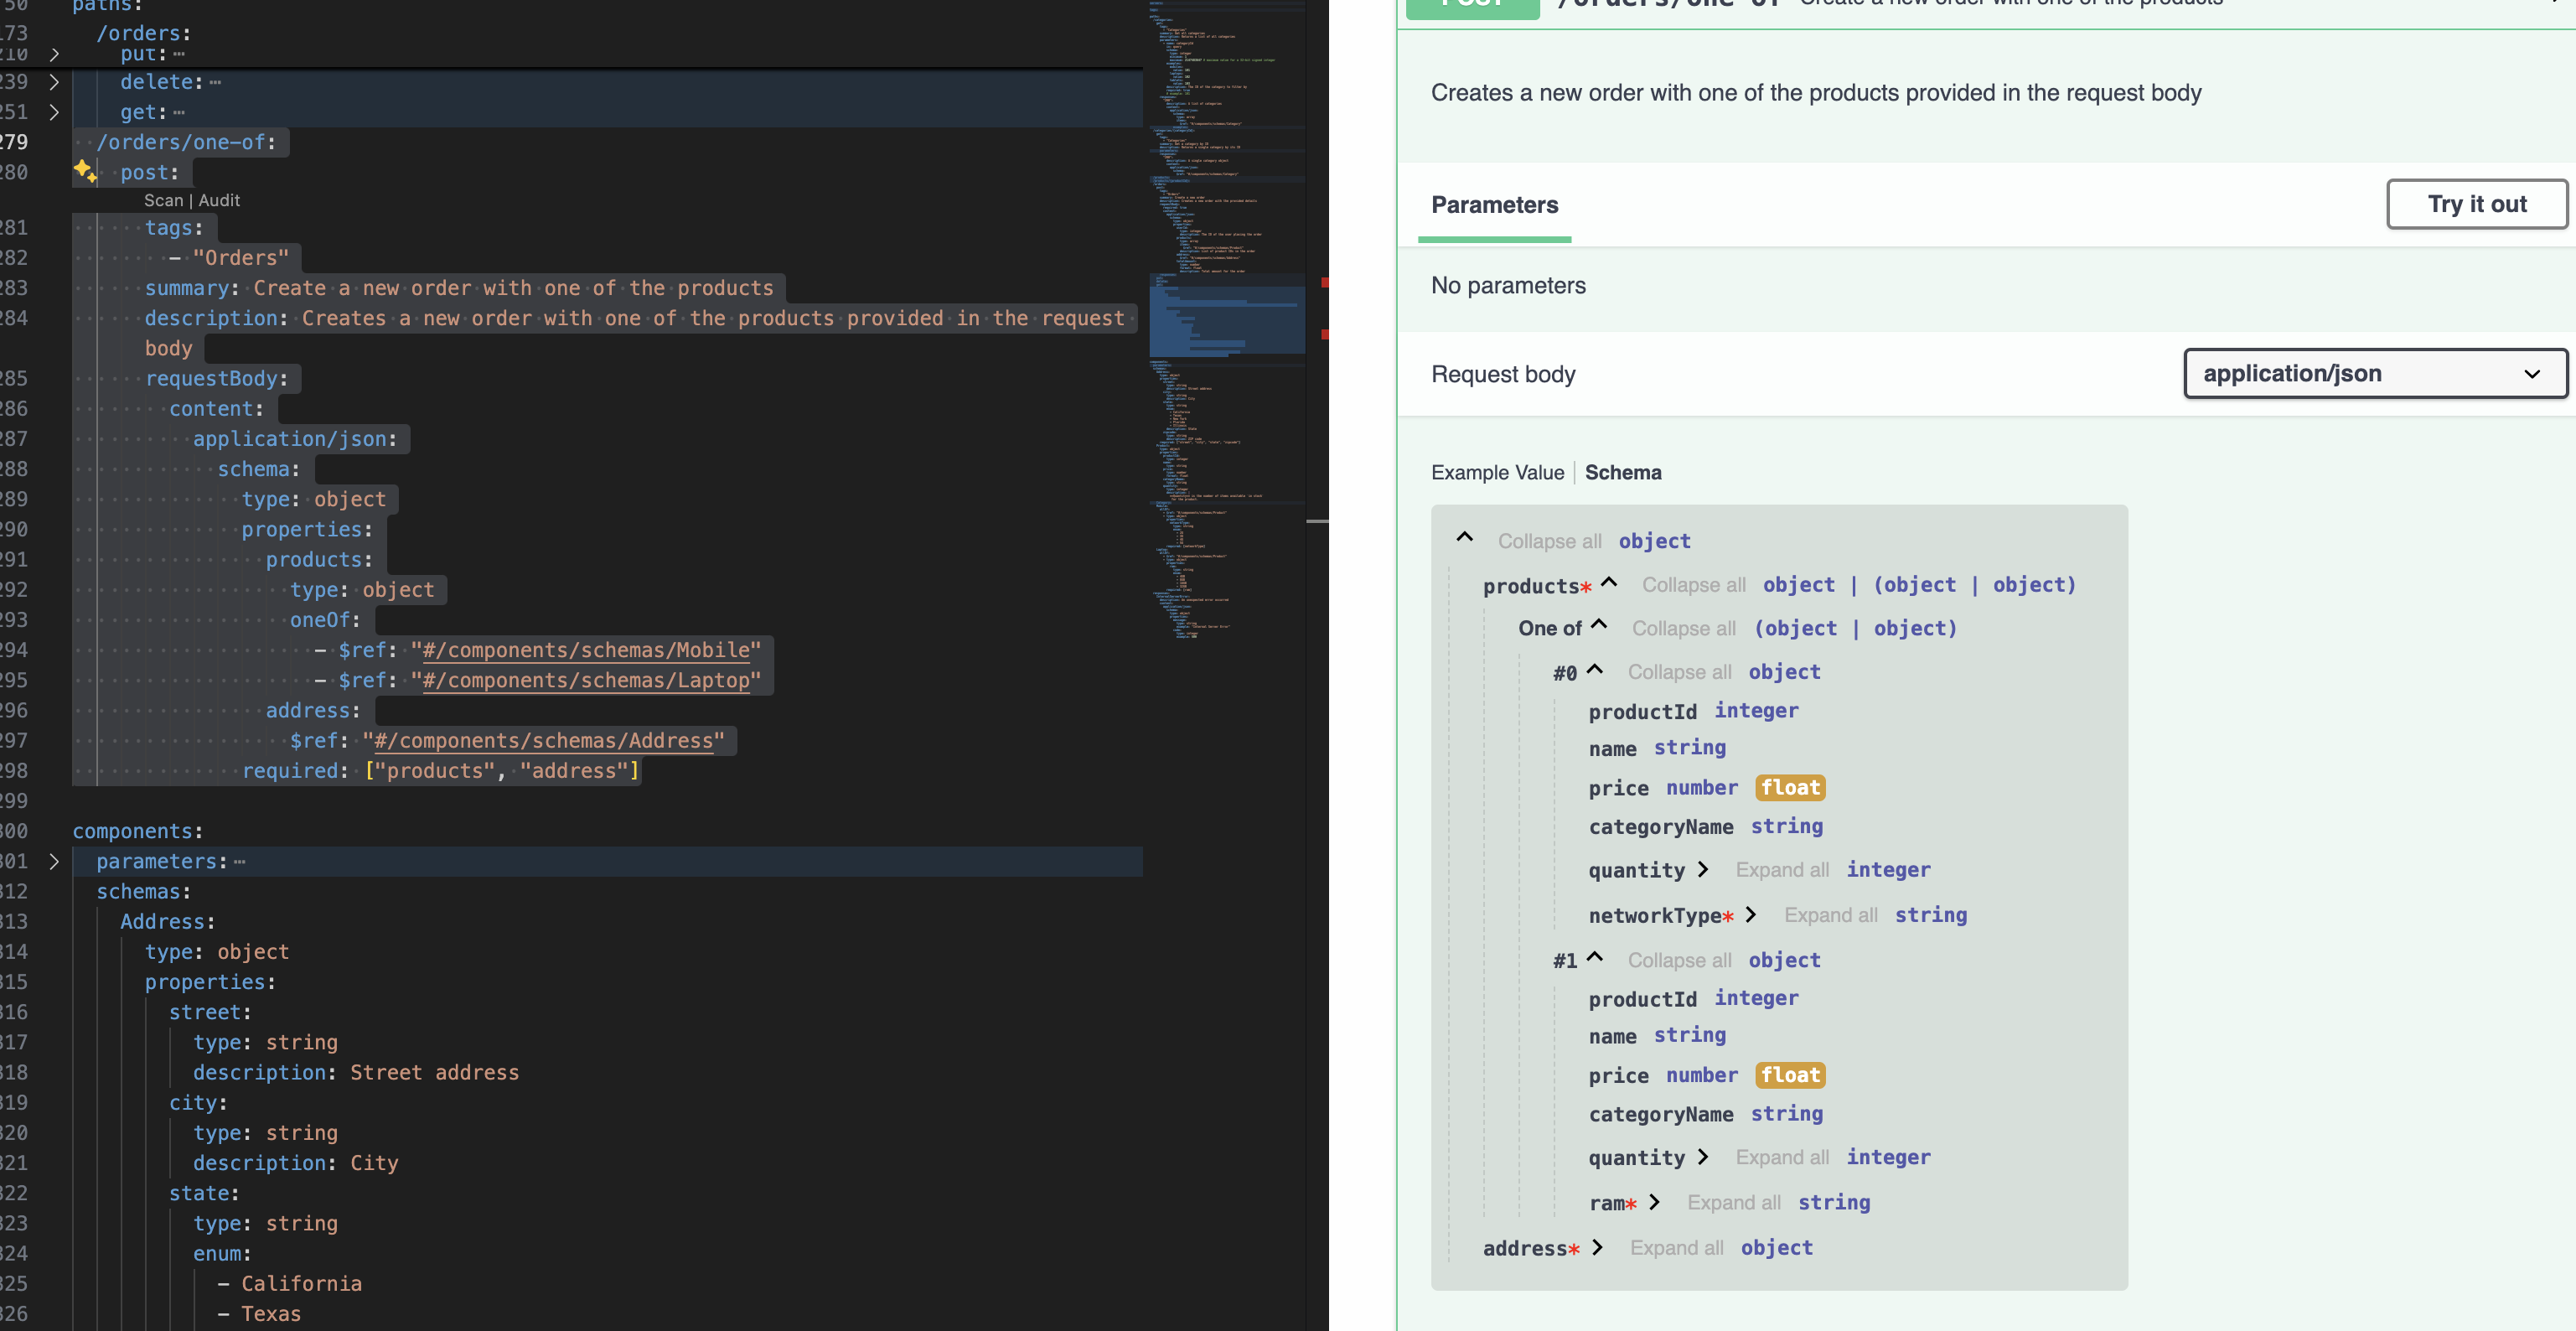
Task: Expand the folded put: section
Action: [54, 54]
